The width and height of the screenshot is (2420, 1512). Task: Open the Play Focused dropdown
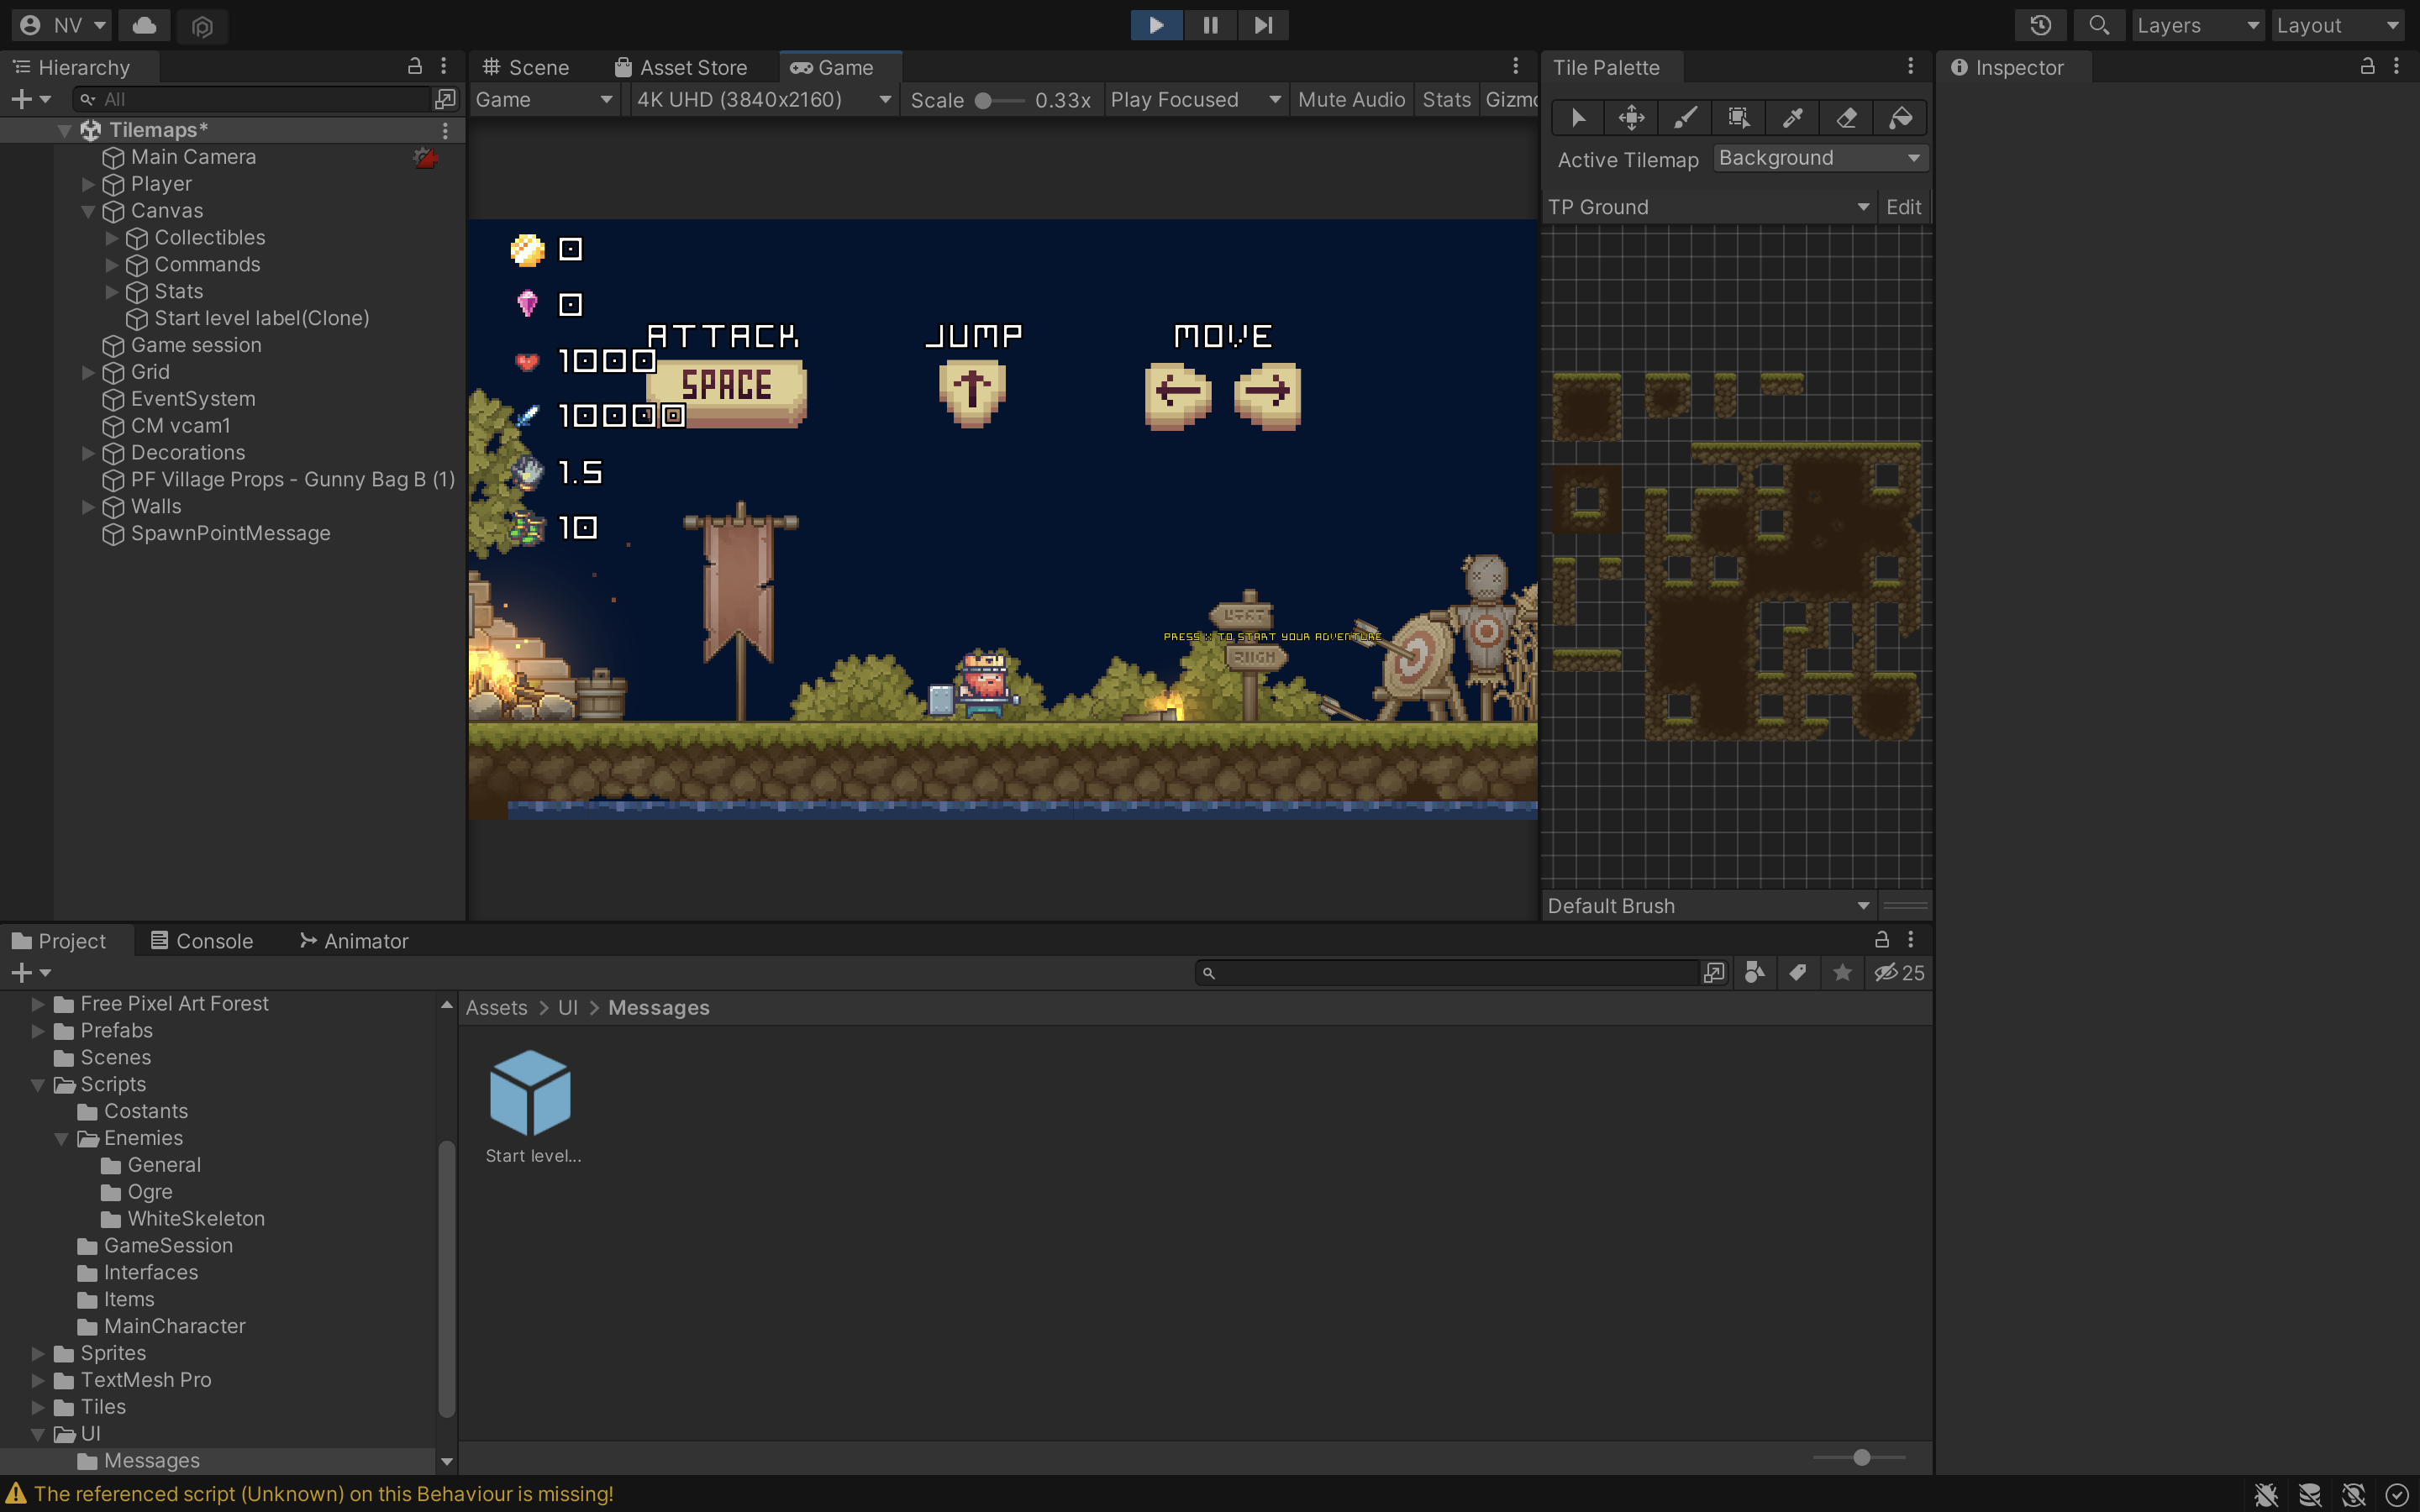point(1196,99)
